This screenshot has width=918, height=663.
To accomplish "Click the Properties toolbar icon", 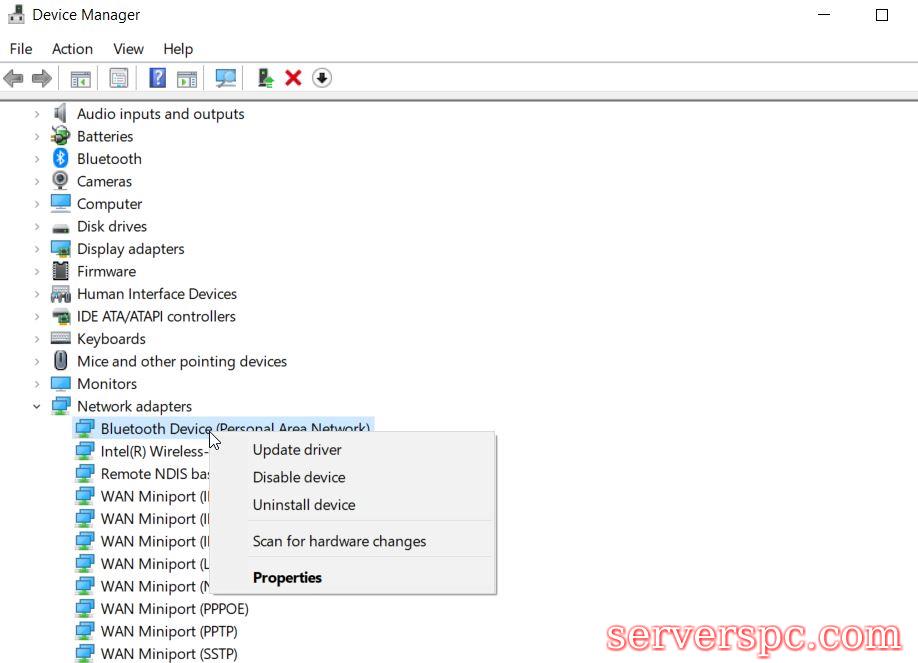I will (x=119, y=78).
